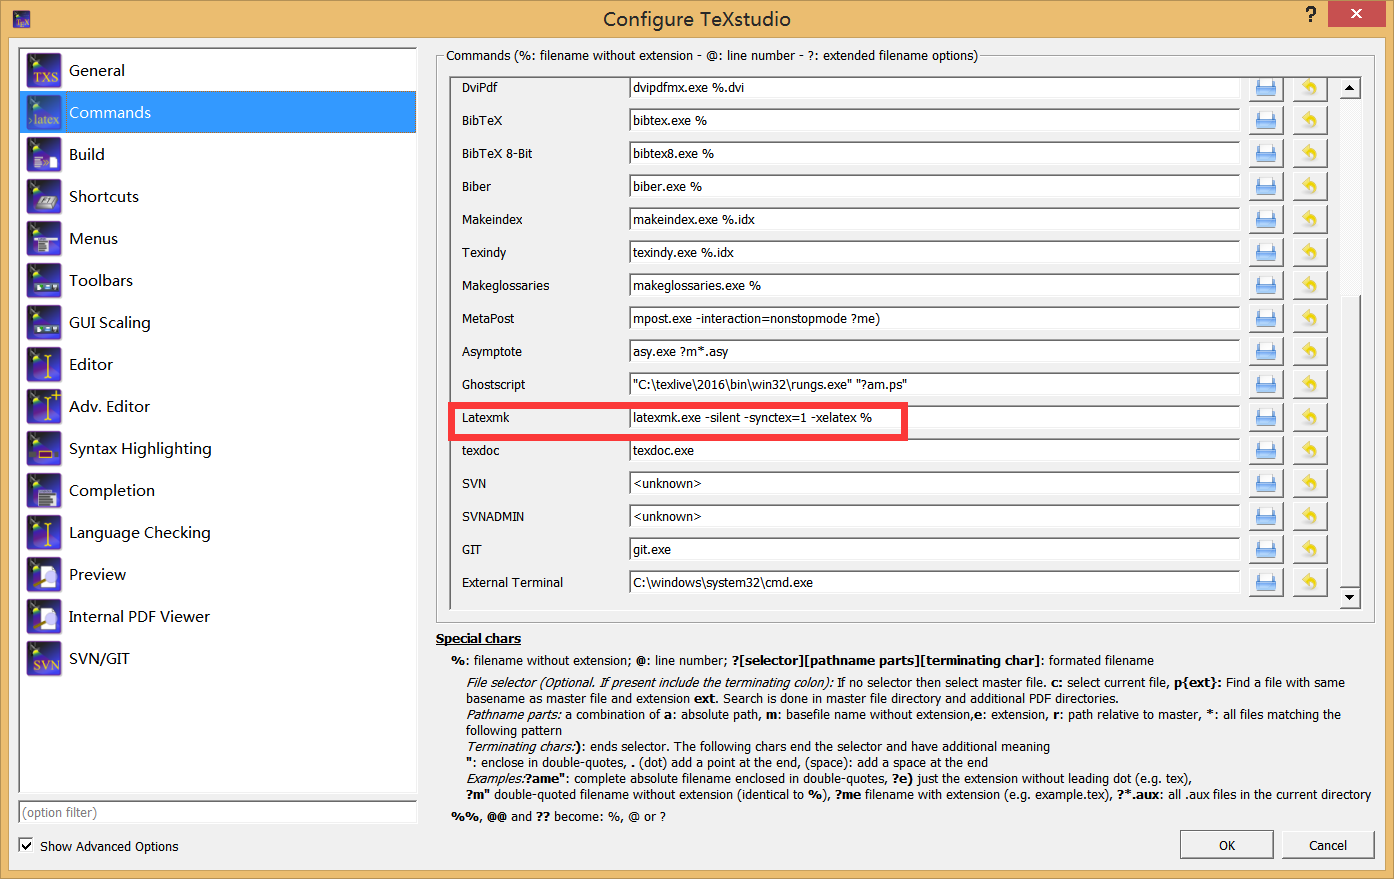1394x879 pixels.
Task: Reset the Makeindex command
Action: point(1309,220)
